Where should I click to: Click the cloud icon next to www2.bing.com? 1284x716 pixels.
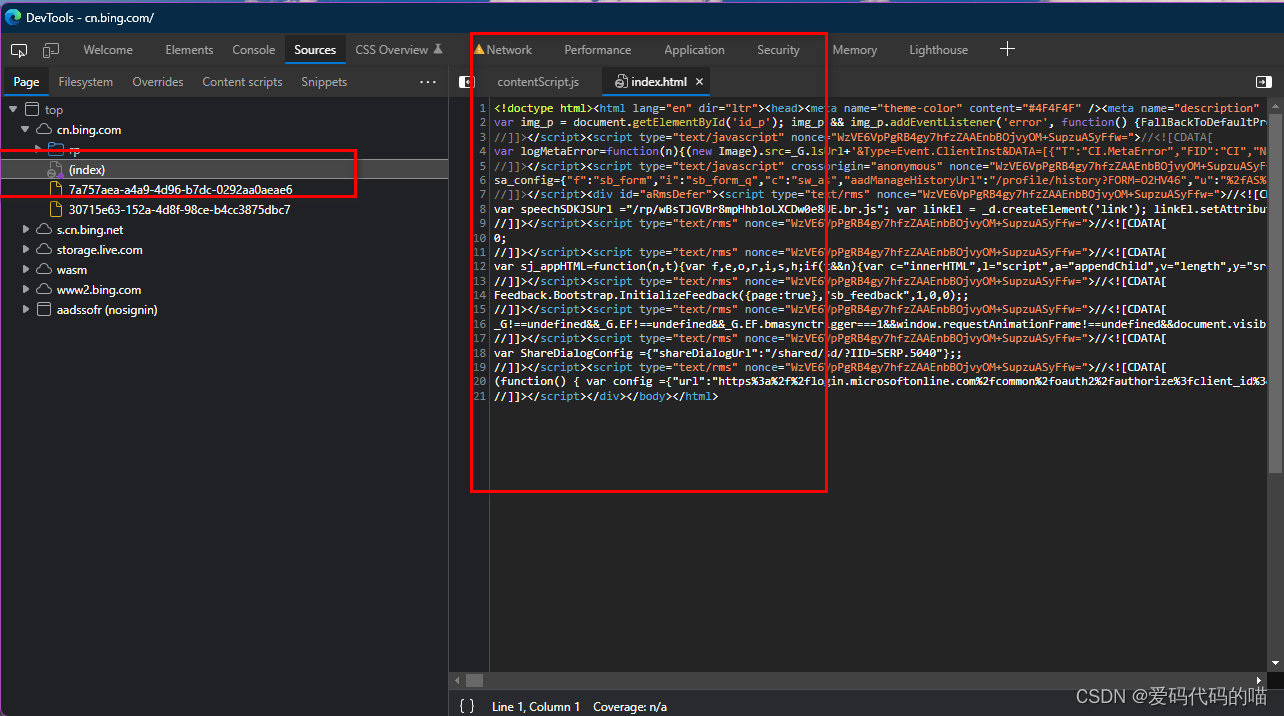[44, 290]
